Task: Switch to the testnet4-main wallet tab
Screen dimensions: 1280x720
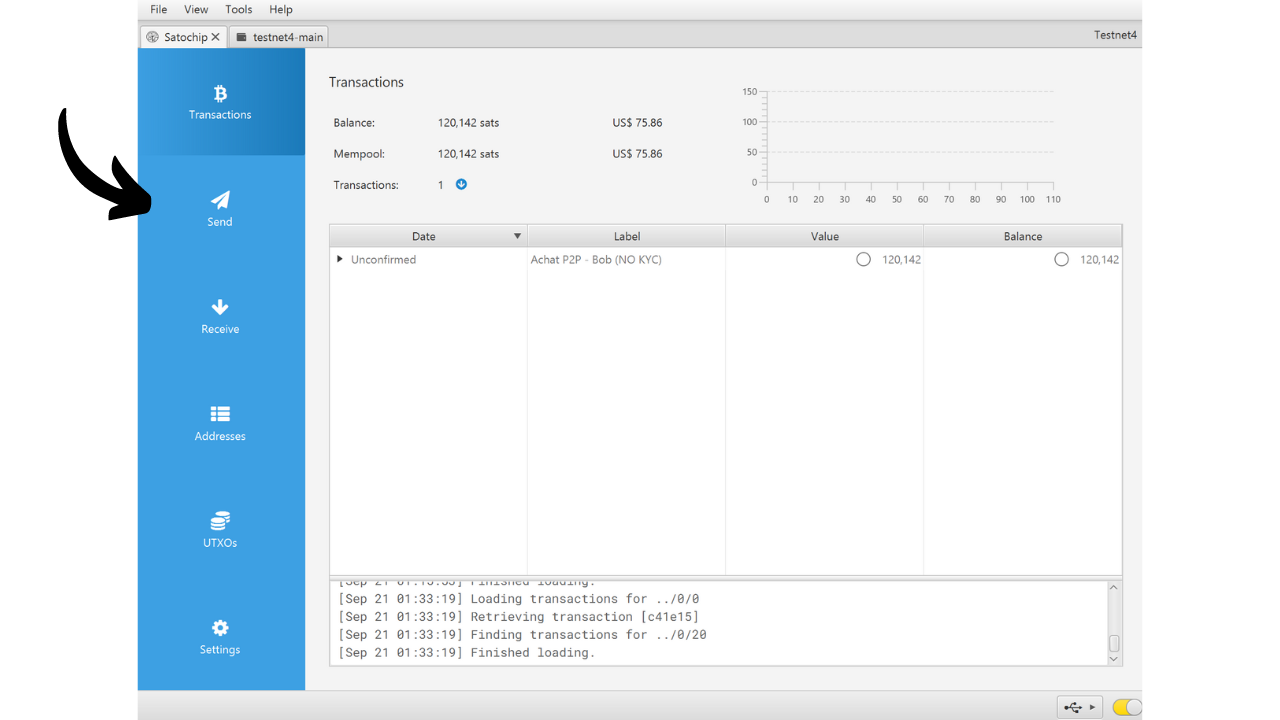Action: coord(279,37)
